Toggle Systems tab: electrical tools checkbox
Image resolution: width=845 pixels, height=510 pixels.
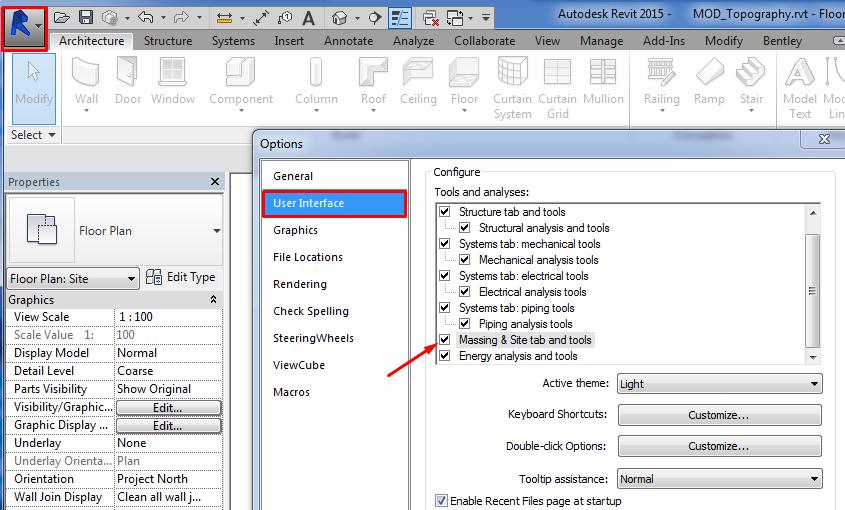point(445,275)
